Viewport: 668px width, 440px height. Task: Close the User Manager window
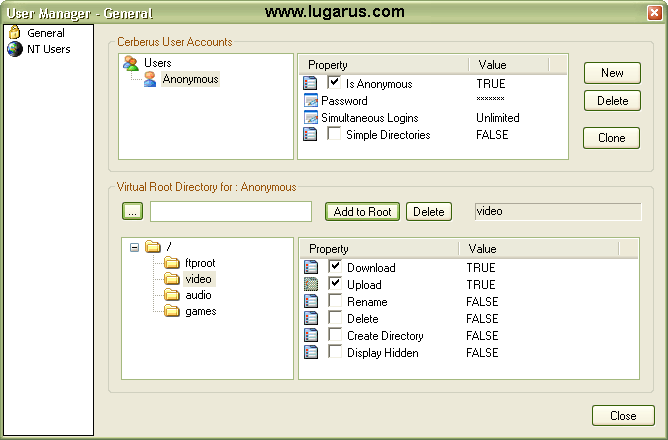coord(654,13)
